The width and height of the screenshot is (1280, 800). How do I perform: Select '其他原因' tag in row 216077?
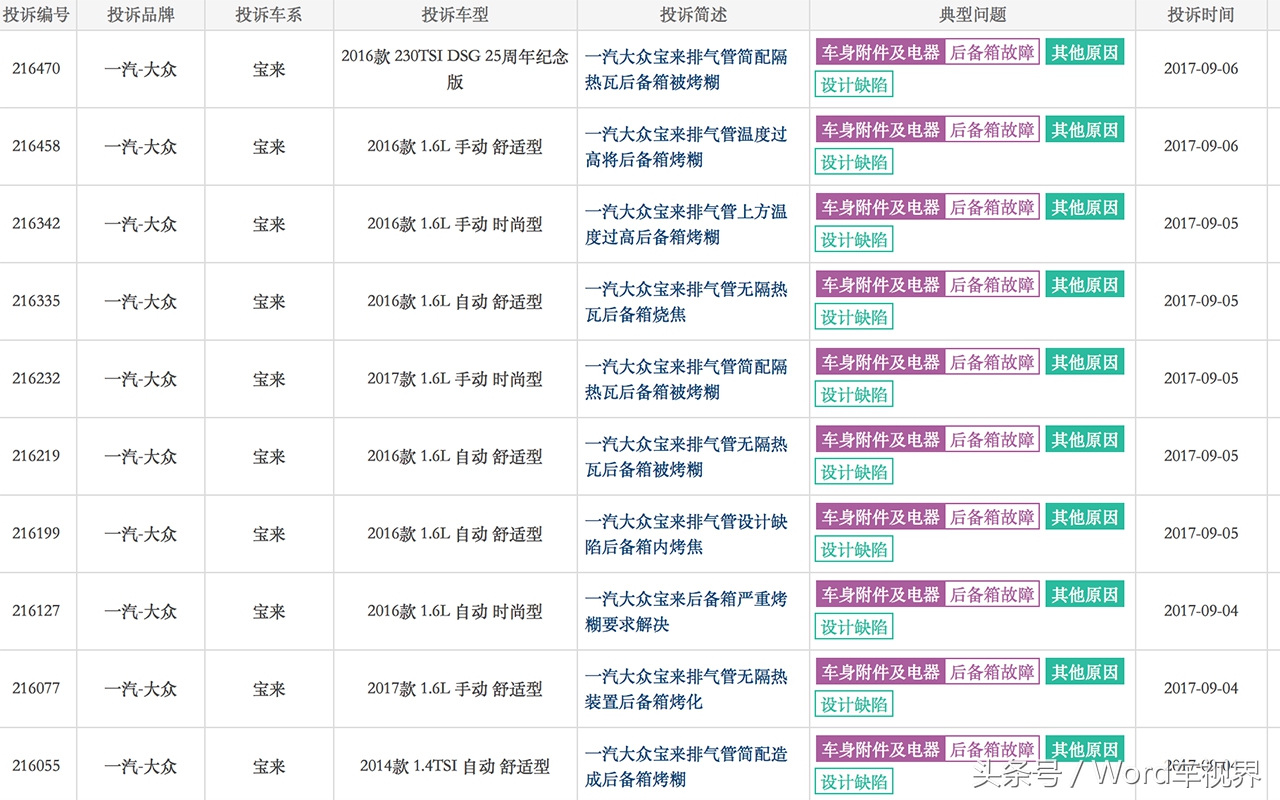[x=1085, y=672]
